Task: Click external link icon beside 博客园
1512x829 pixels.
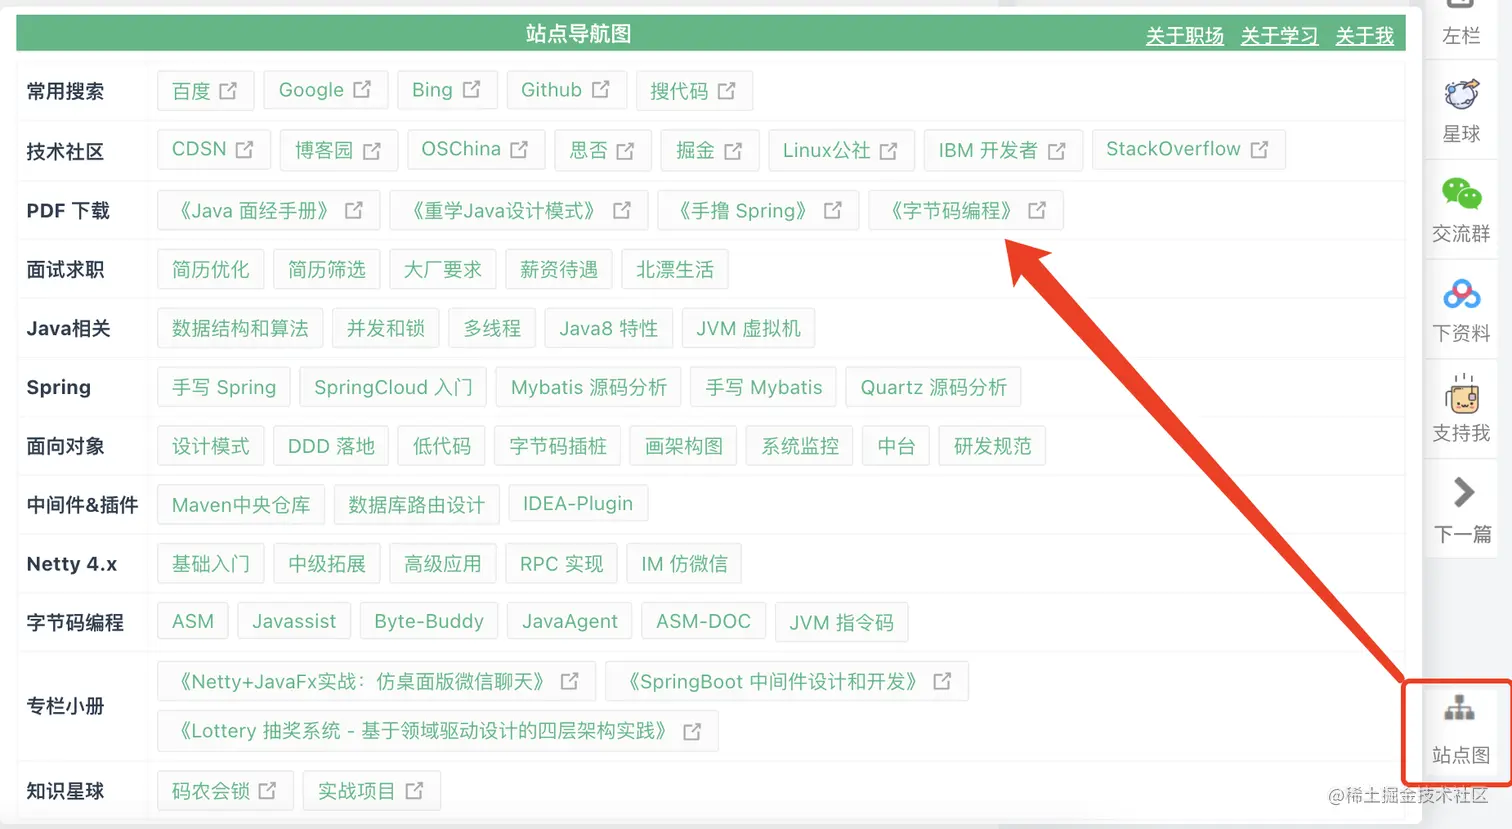Action: coord(371,151)
